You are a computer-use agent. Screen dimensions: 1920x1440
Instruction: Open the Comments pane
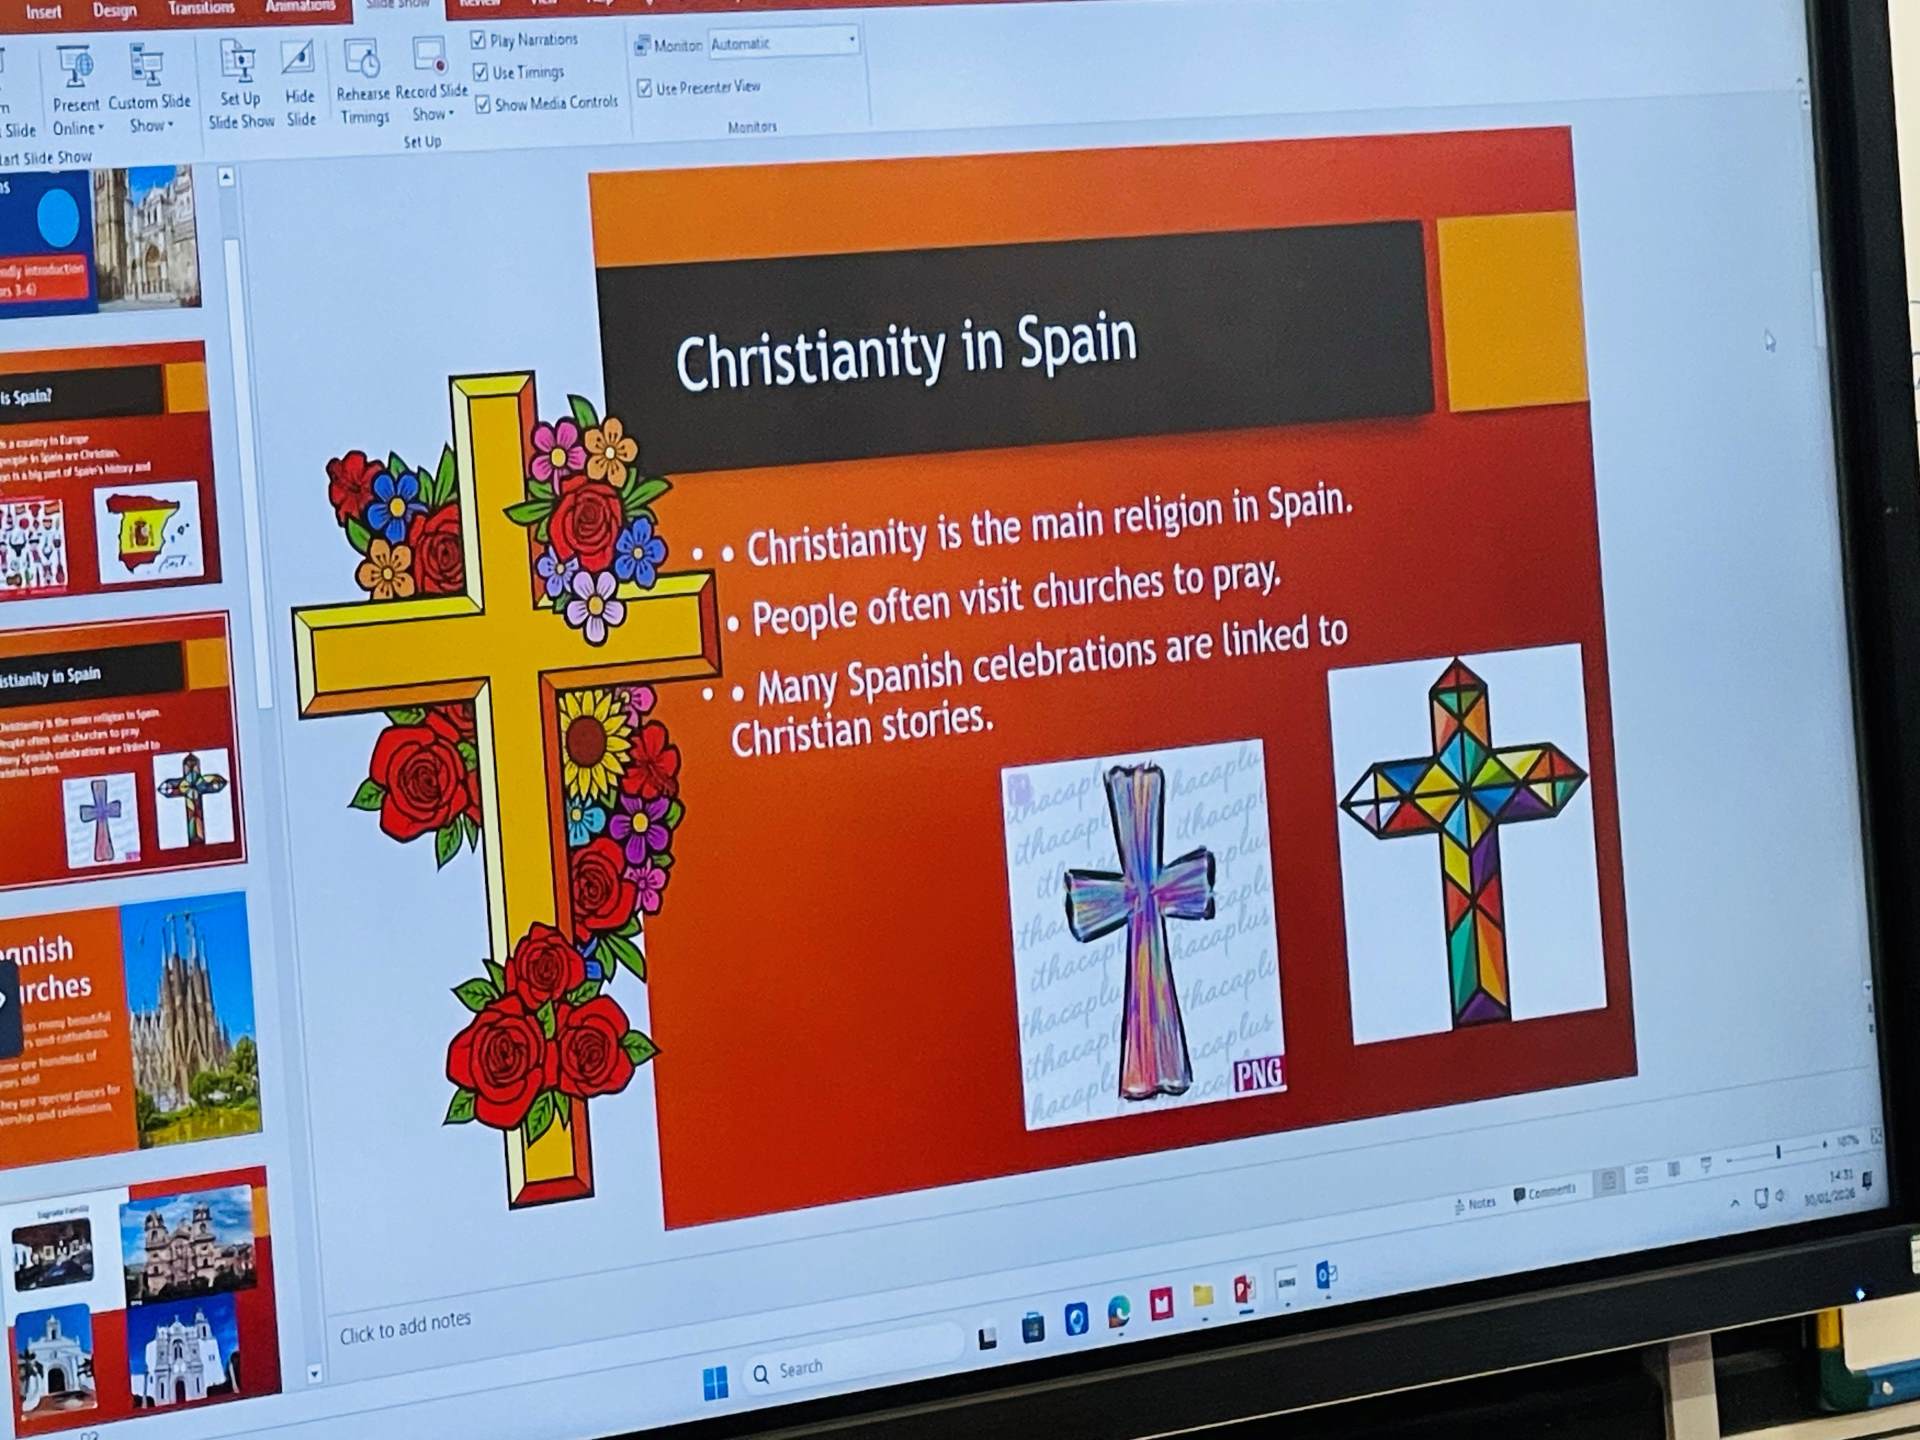click(x=1544, y=1192)
